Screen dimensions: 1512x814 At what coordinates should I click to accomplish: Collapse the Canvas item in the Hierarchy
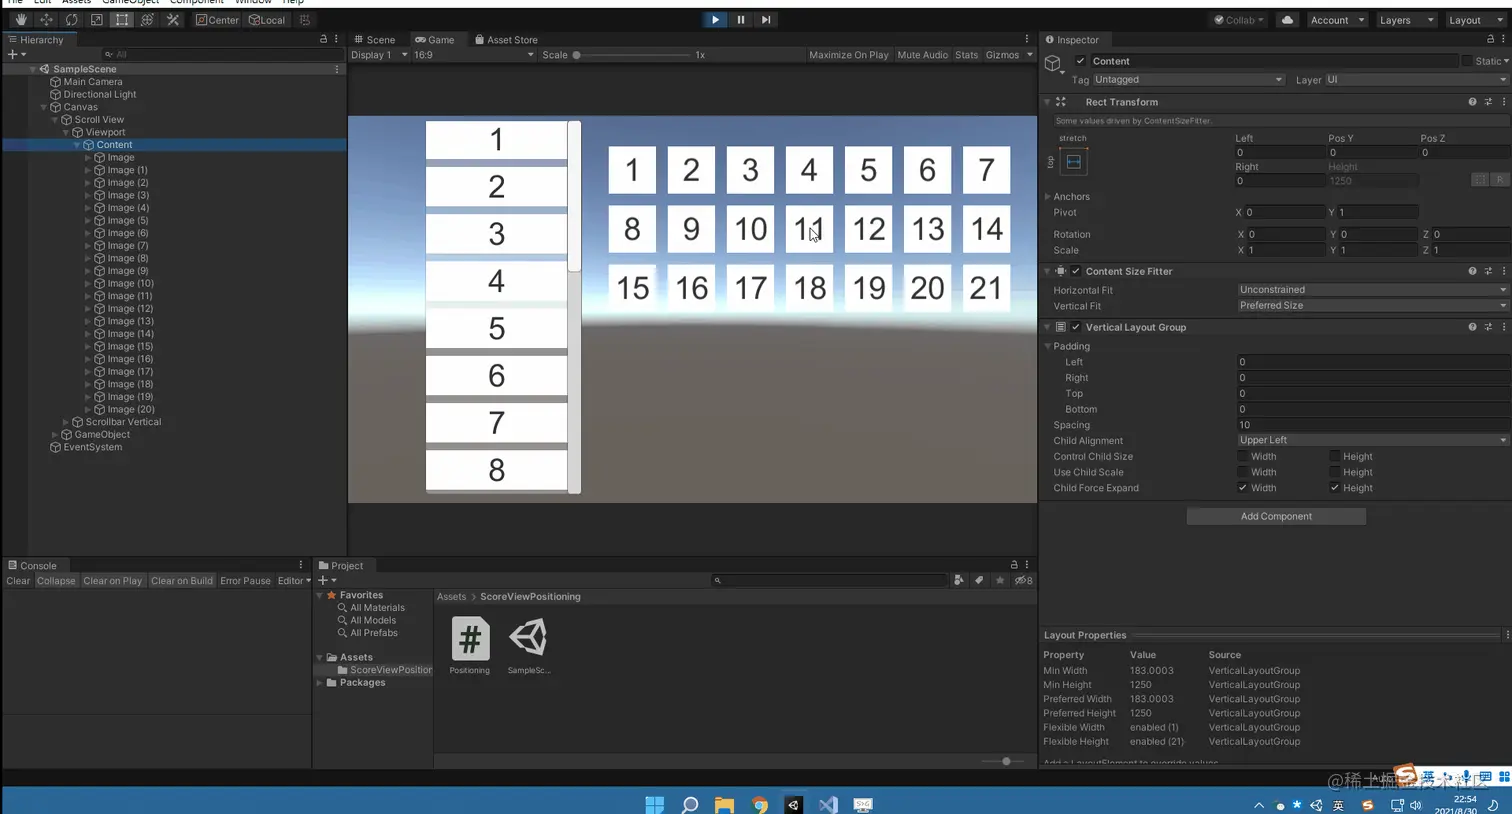(43, 107)
